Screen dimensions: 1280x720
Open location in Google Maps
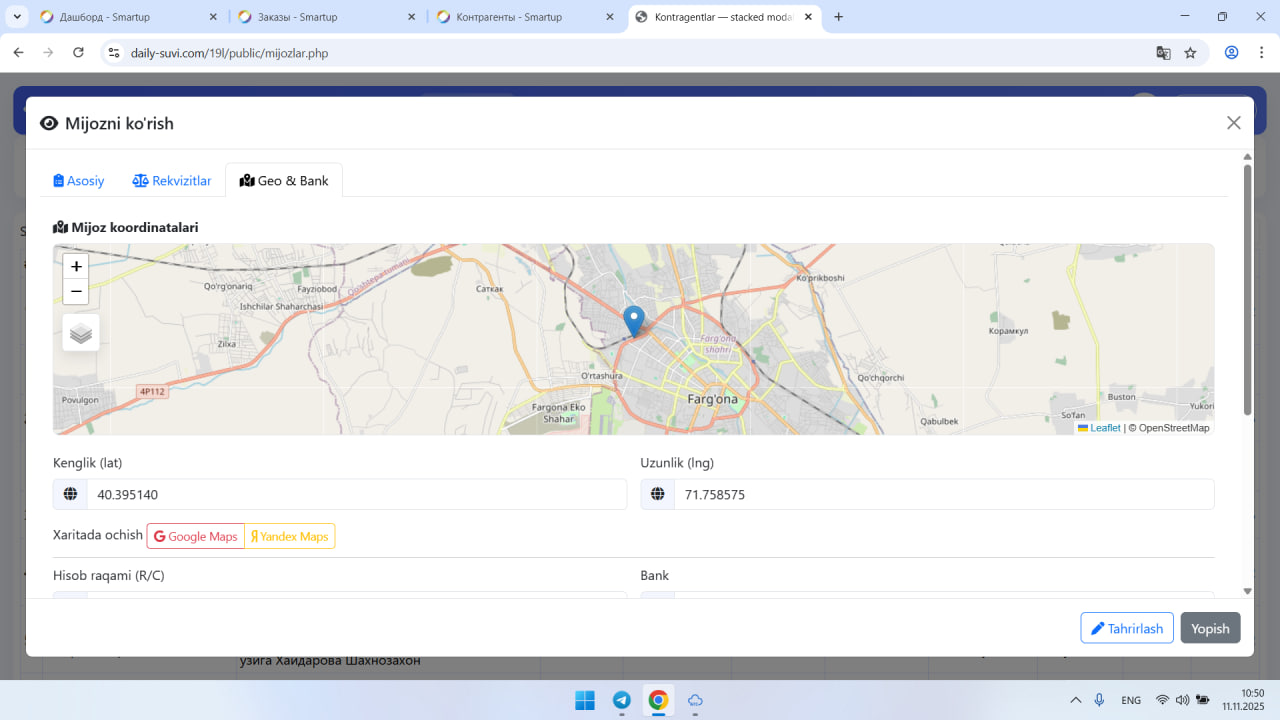(196, 537)
